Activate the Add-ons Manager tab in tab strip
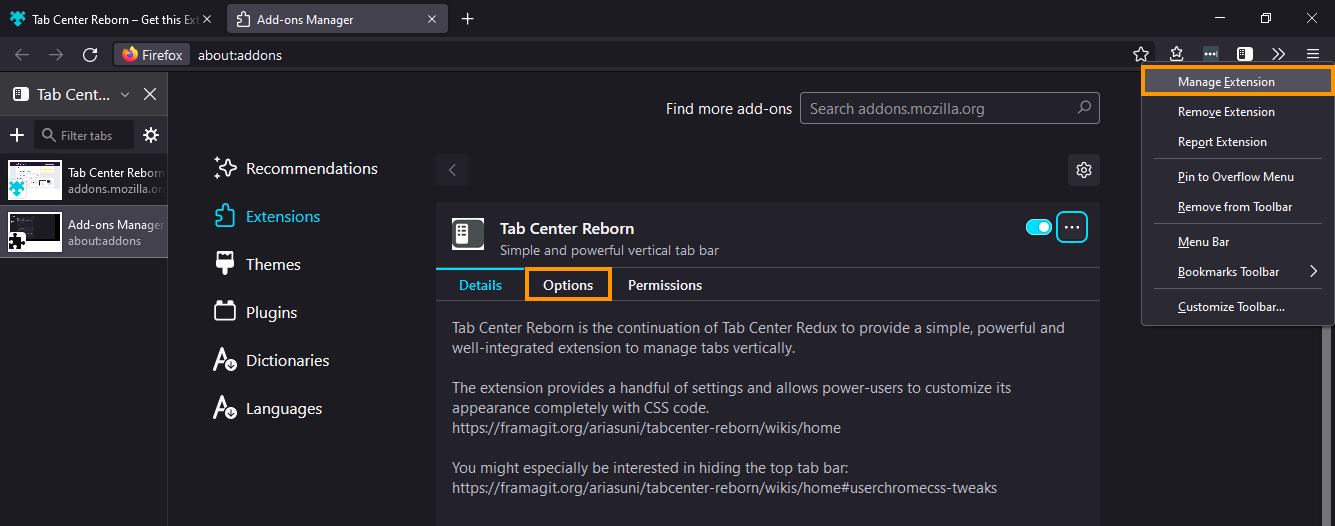 (x=335, y=19)
